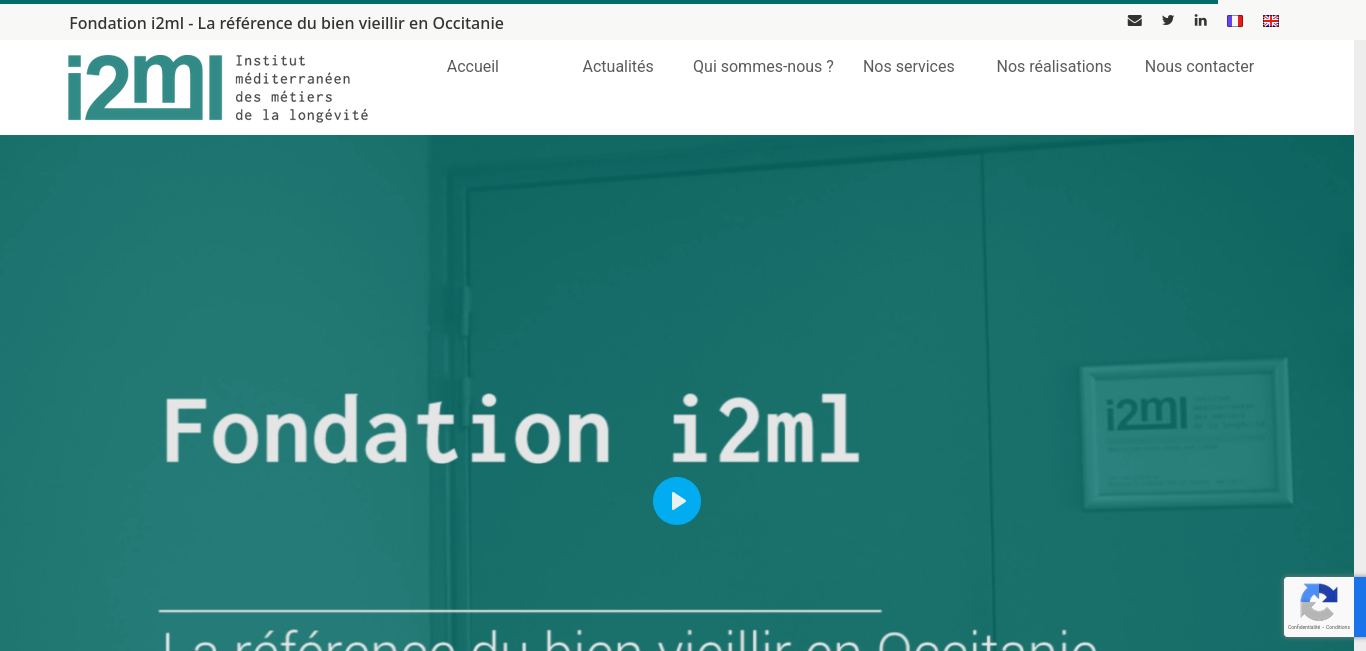Screen dimensions: 1366x651
Task: Open the LinkedIn icon link
Action: pos(1200,20)
